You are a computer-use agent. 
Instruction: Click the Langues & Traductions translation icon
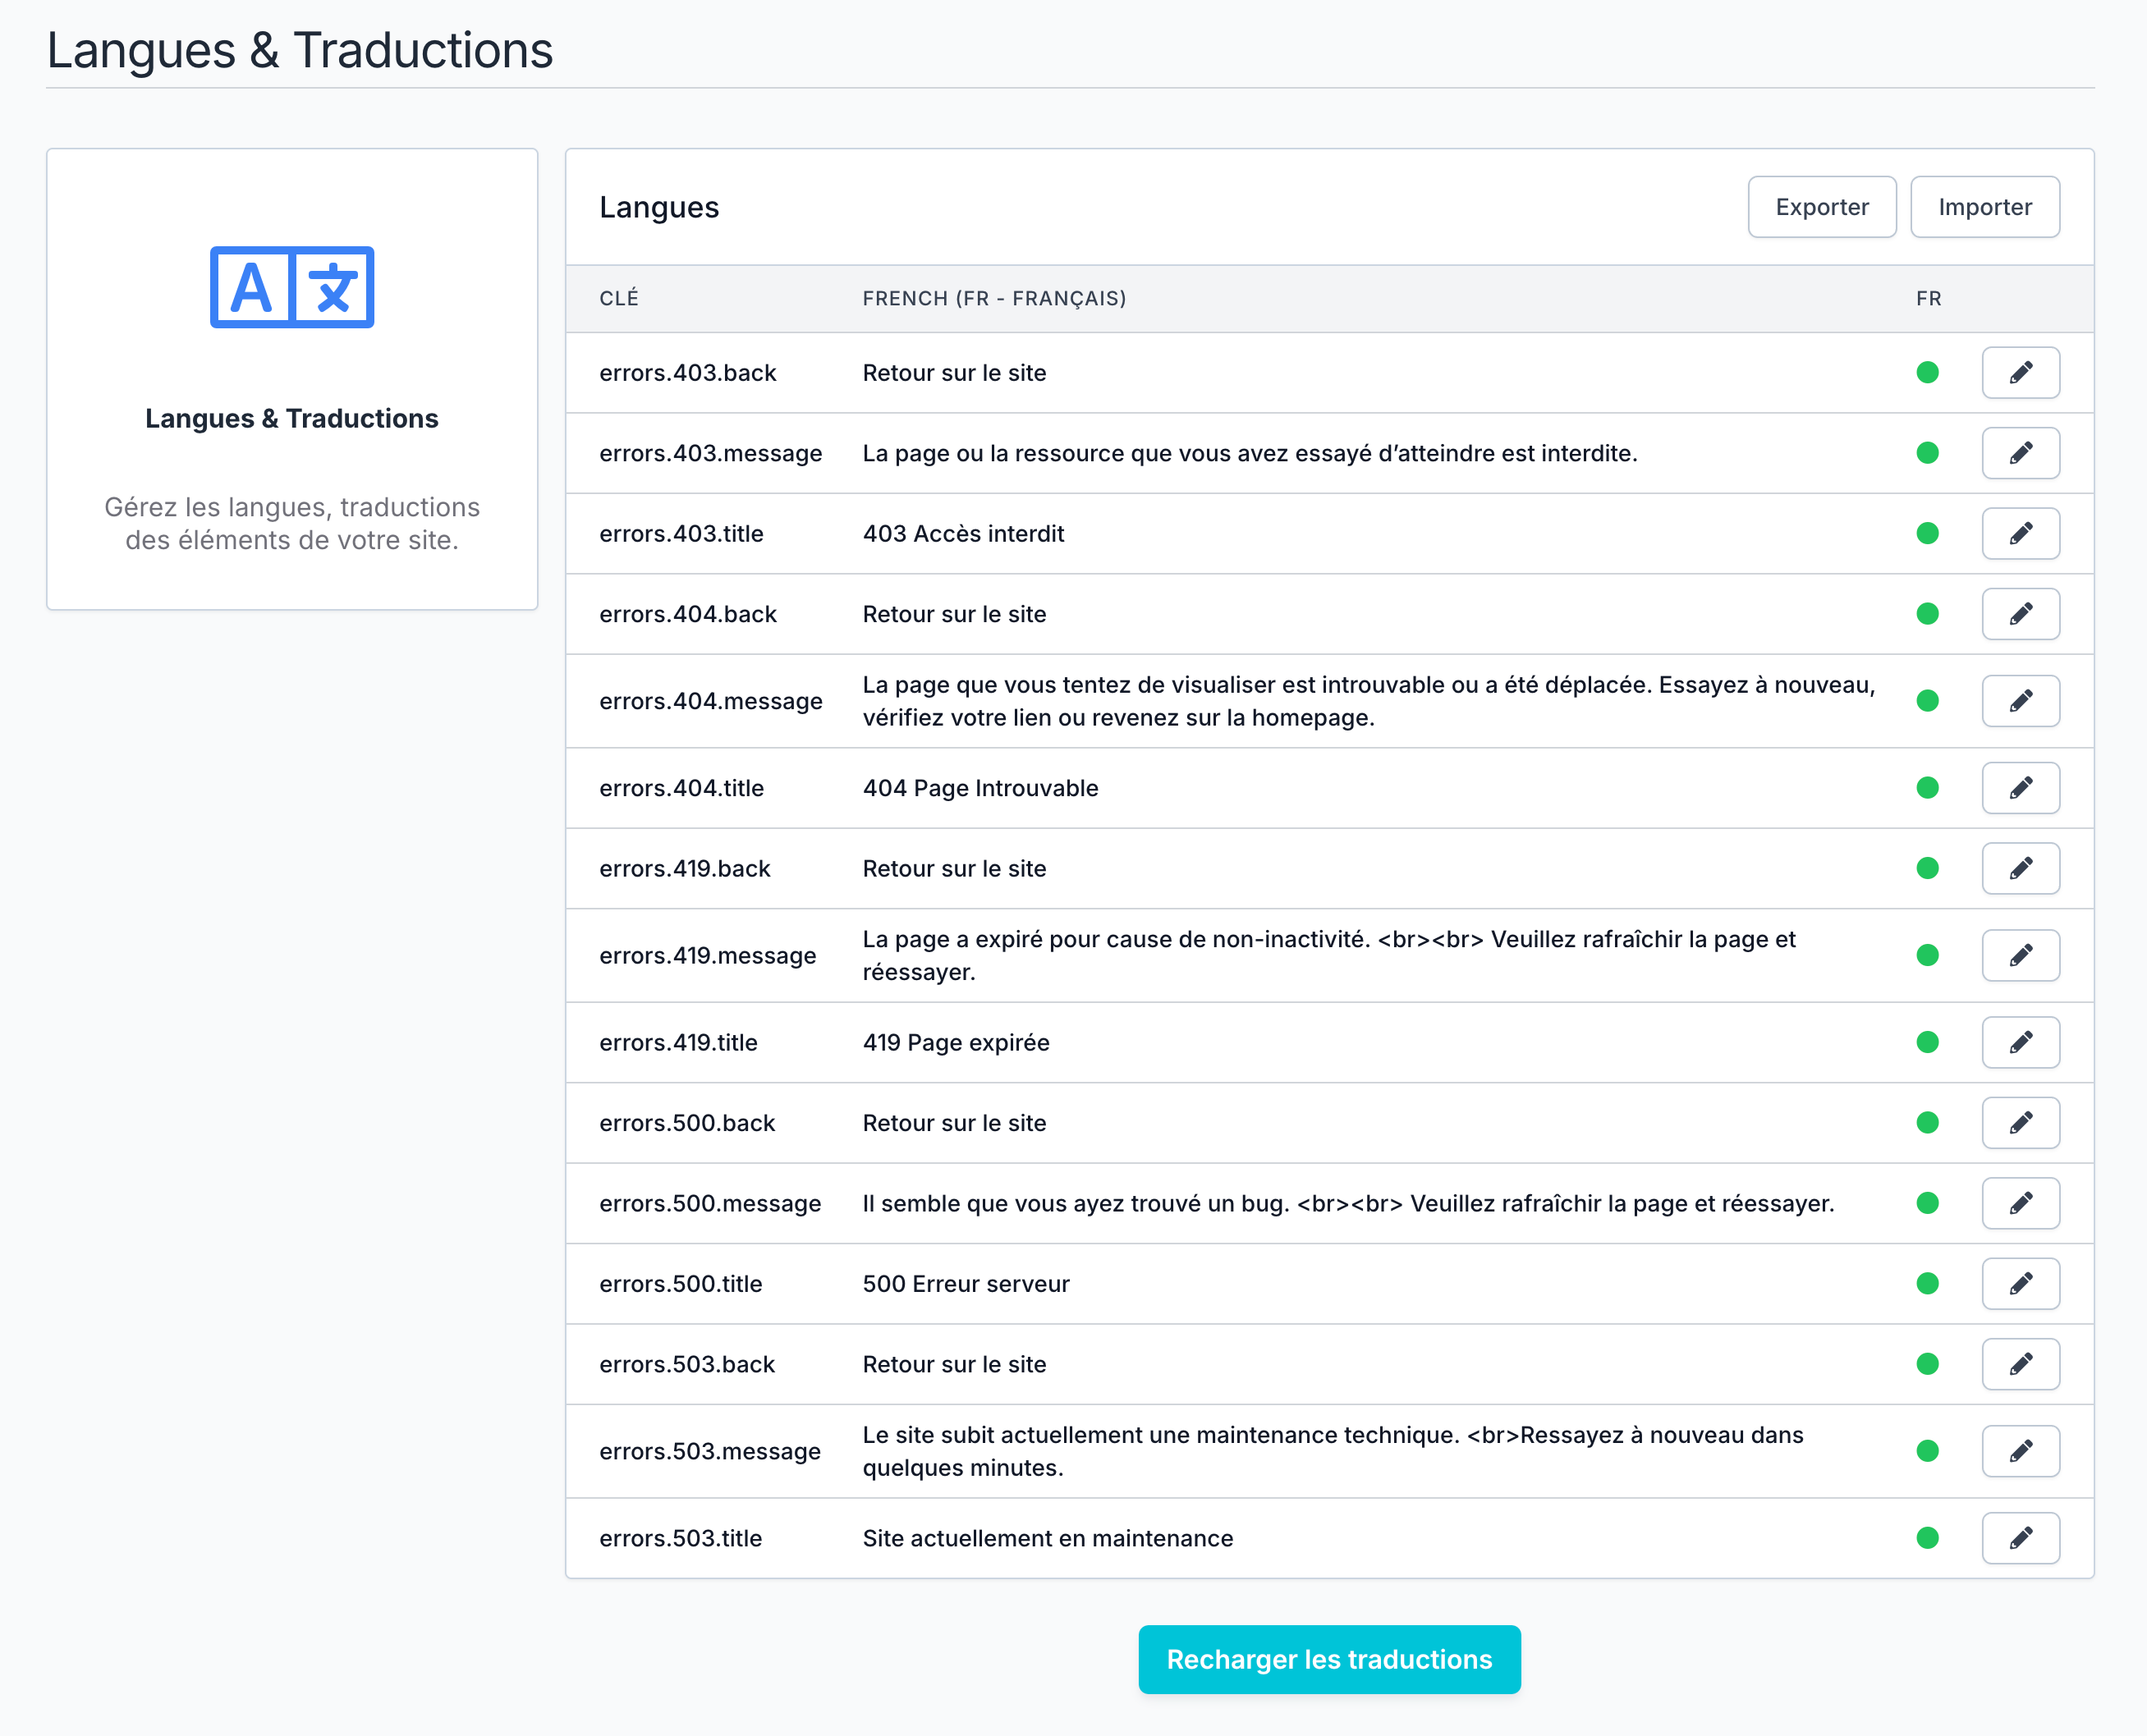tap(291, 290)
